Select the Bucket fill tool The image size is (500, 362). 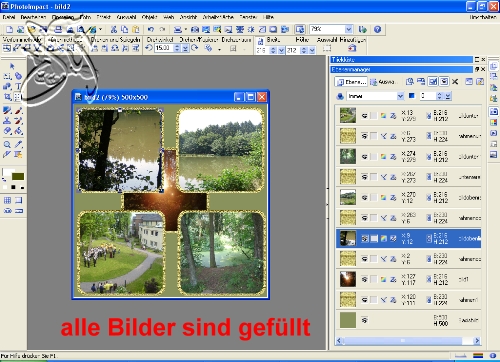point(18,131)
